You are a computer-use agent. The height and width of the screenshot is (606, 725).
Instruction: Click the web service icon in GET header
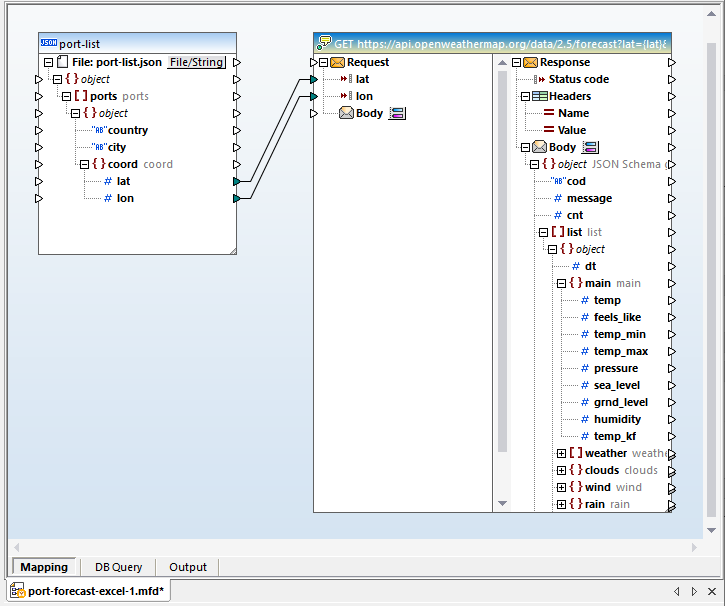point(324,44)
